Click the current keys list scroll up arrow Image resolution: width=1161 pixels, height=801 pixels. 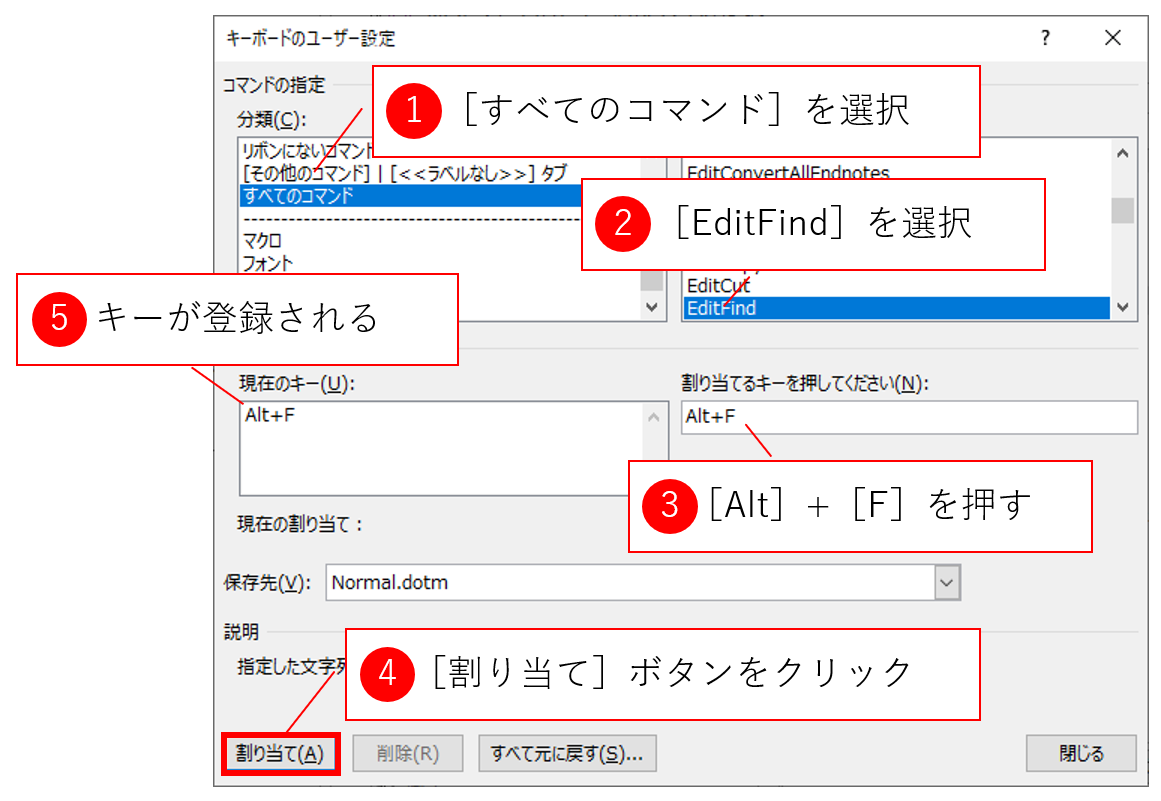point(653,417)
